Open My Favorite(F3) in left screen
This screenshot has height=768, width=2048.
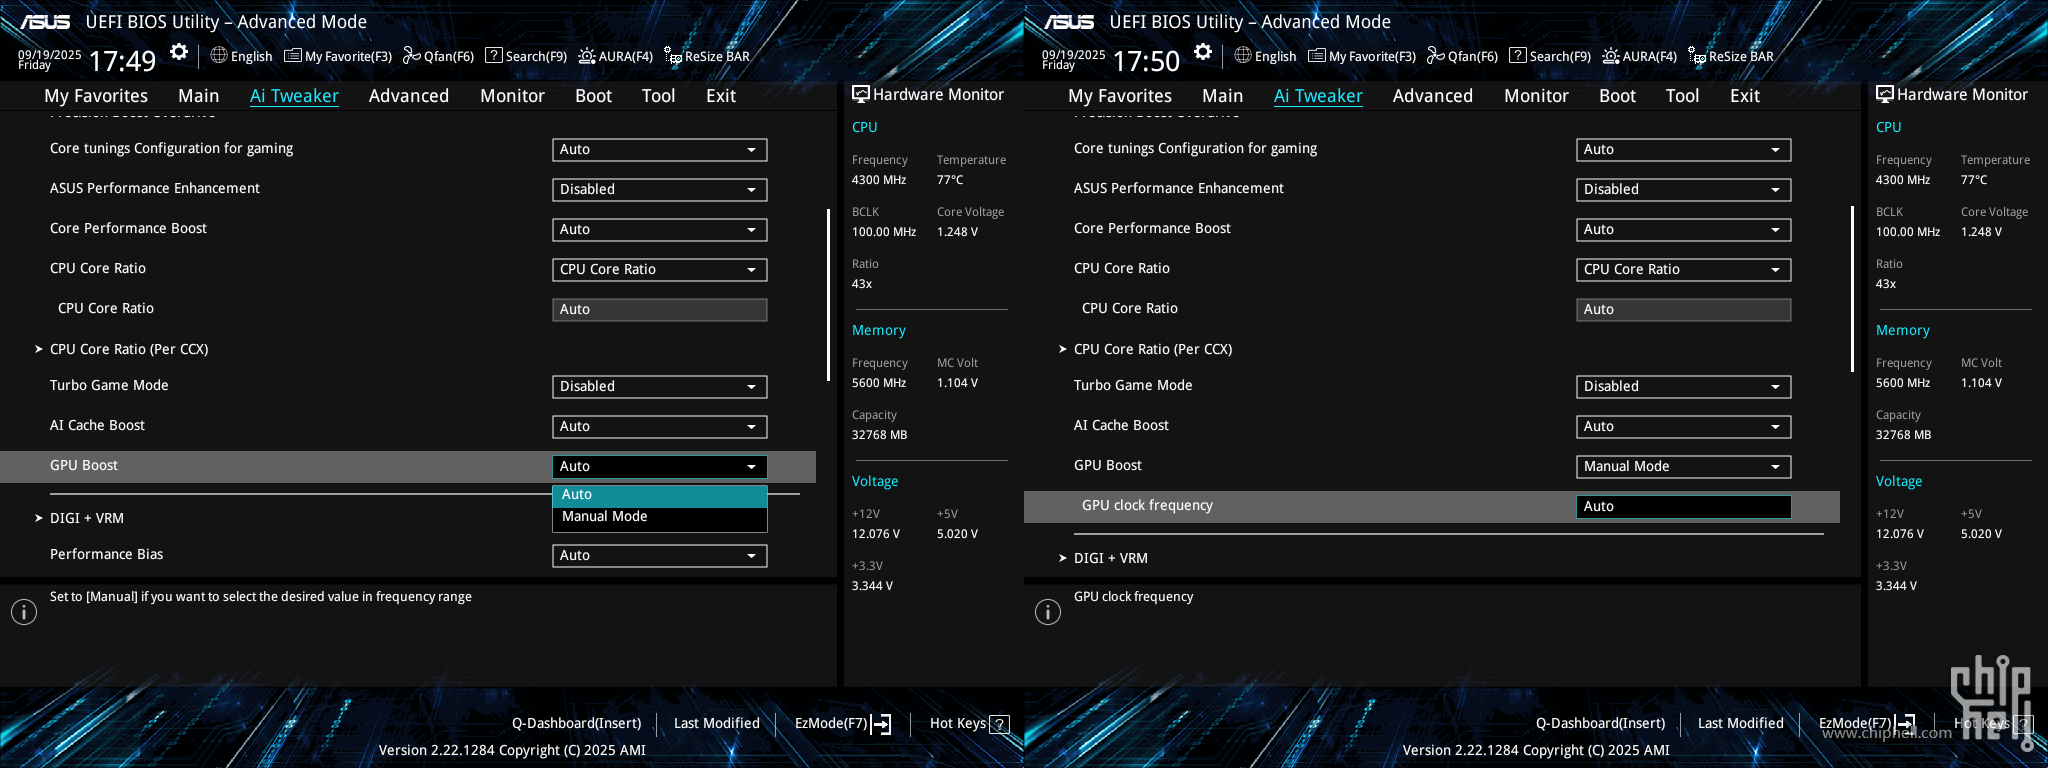click(338, 57)
